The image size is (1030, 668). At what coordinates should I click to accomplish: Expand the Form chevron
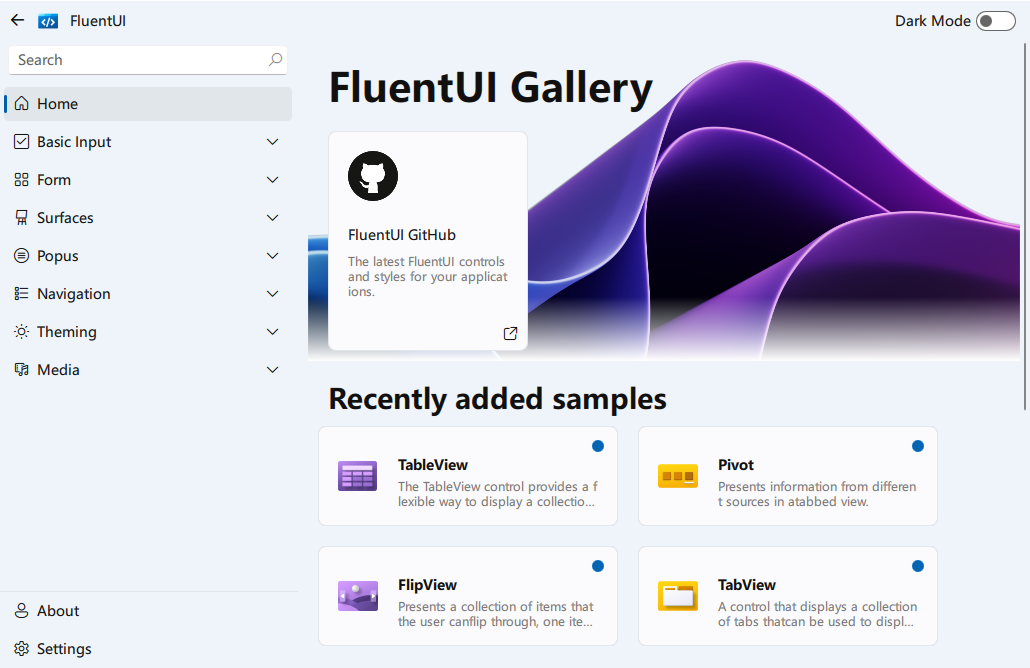pos(273,180)
